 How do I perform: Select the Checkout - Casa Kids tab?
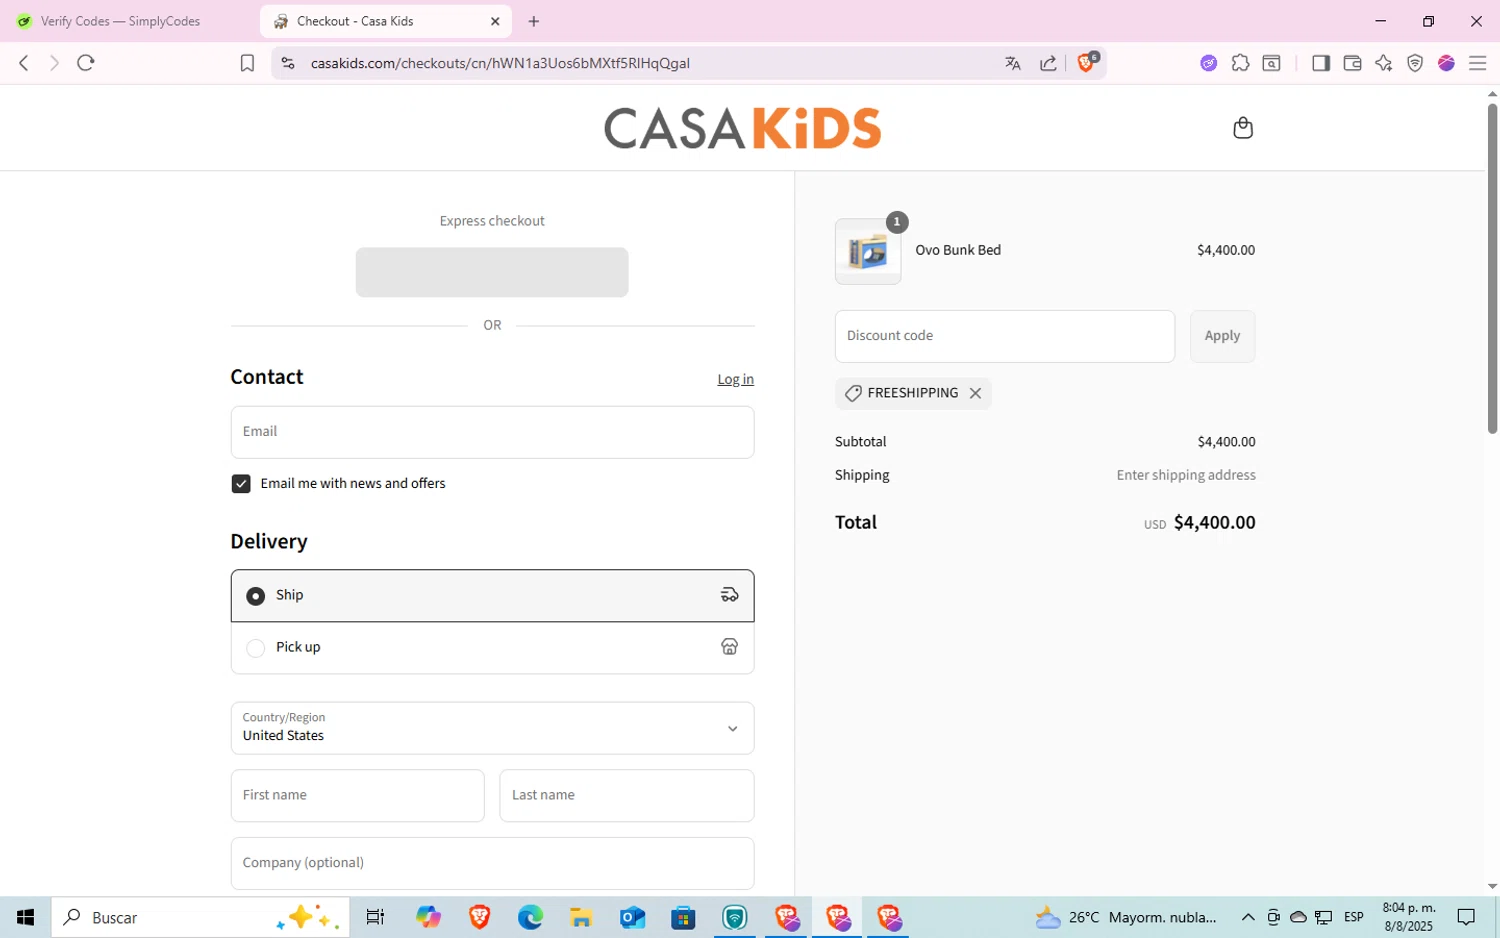click(385, 21)
